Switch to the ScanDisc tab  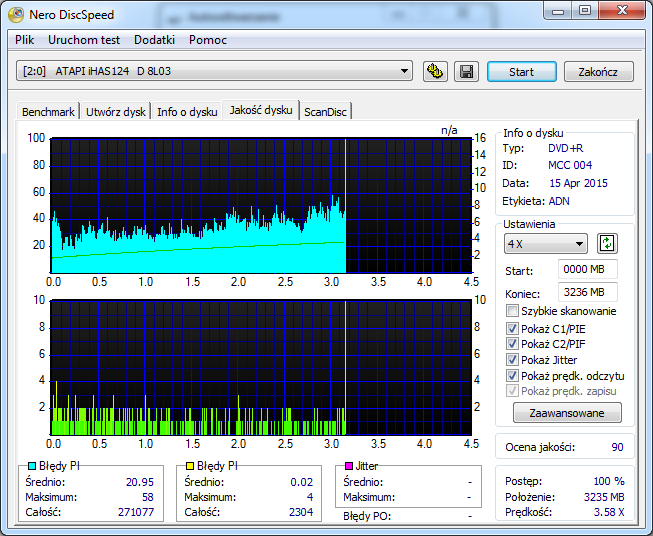coord(325,112)
